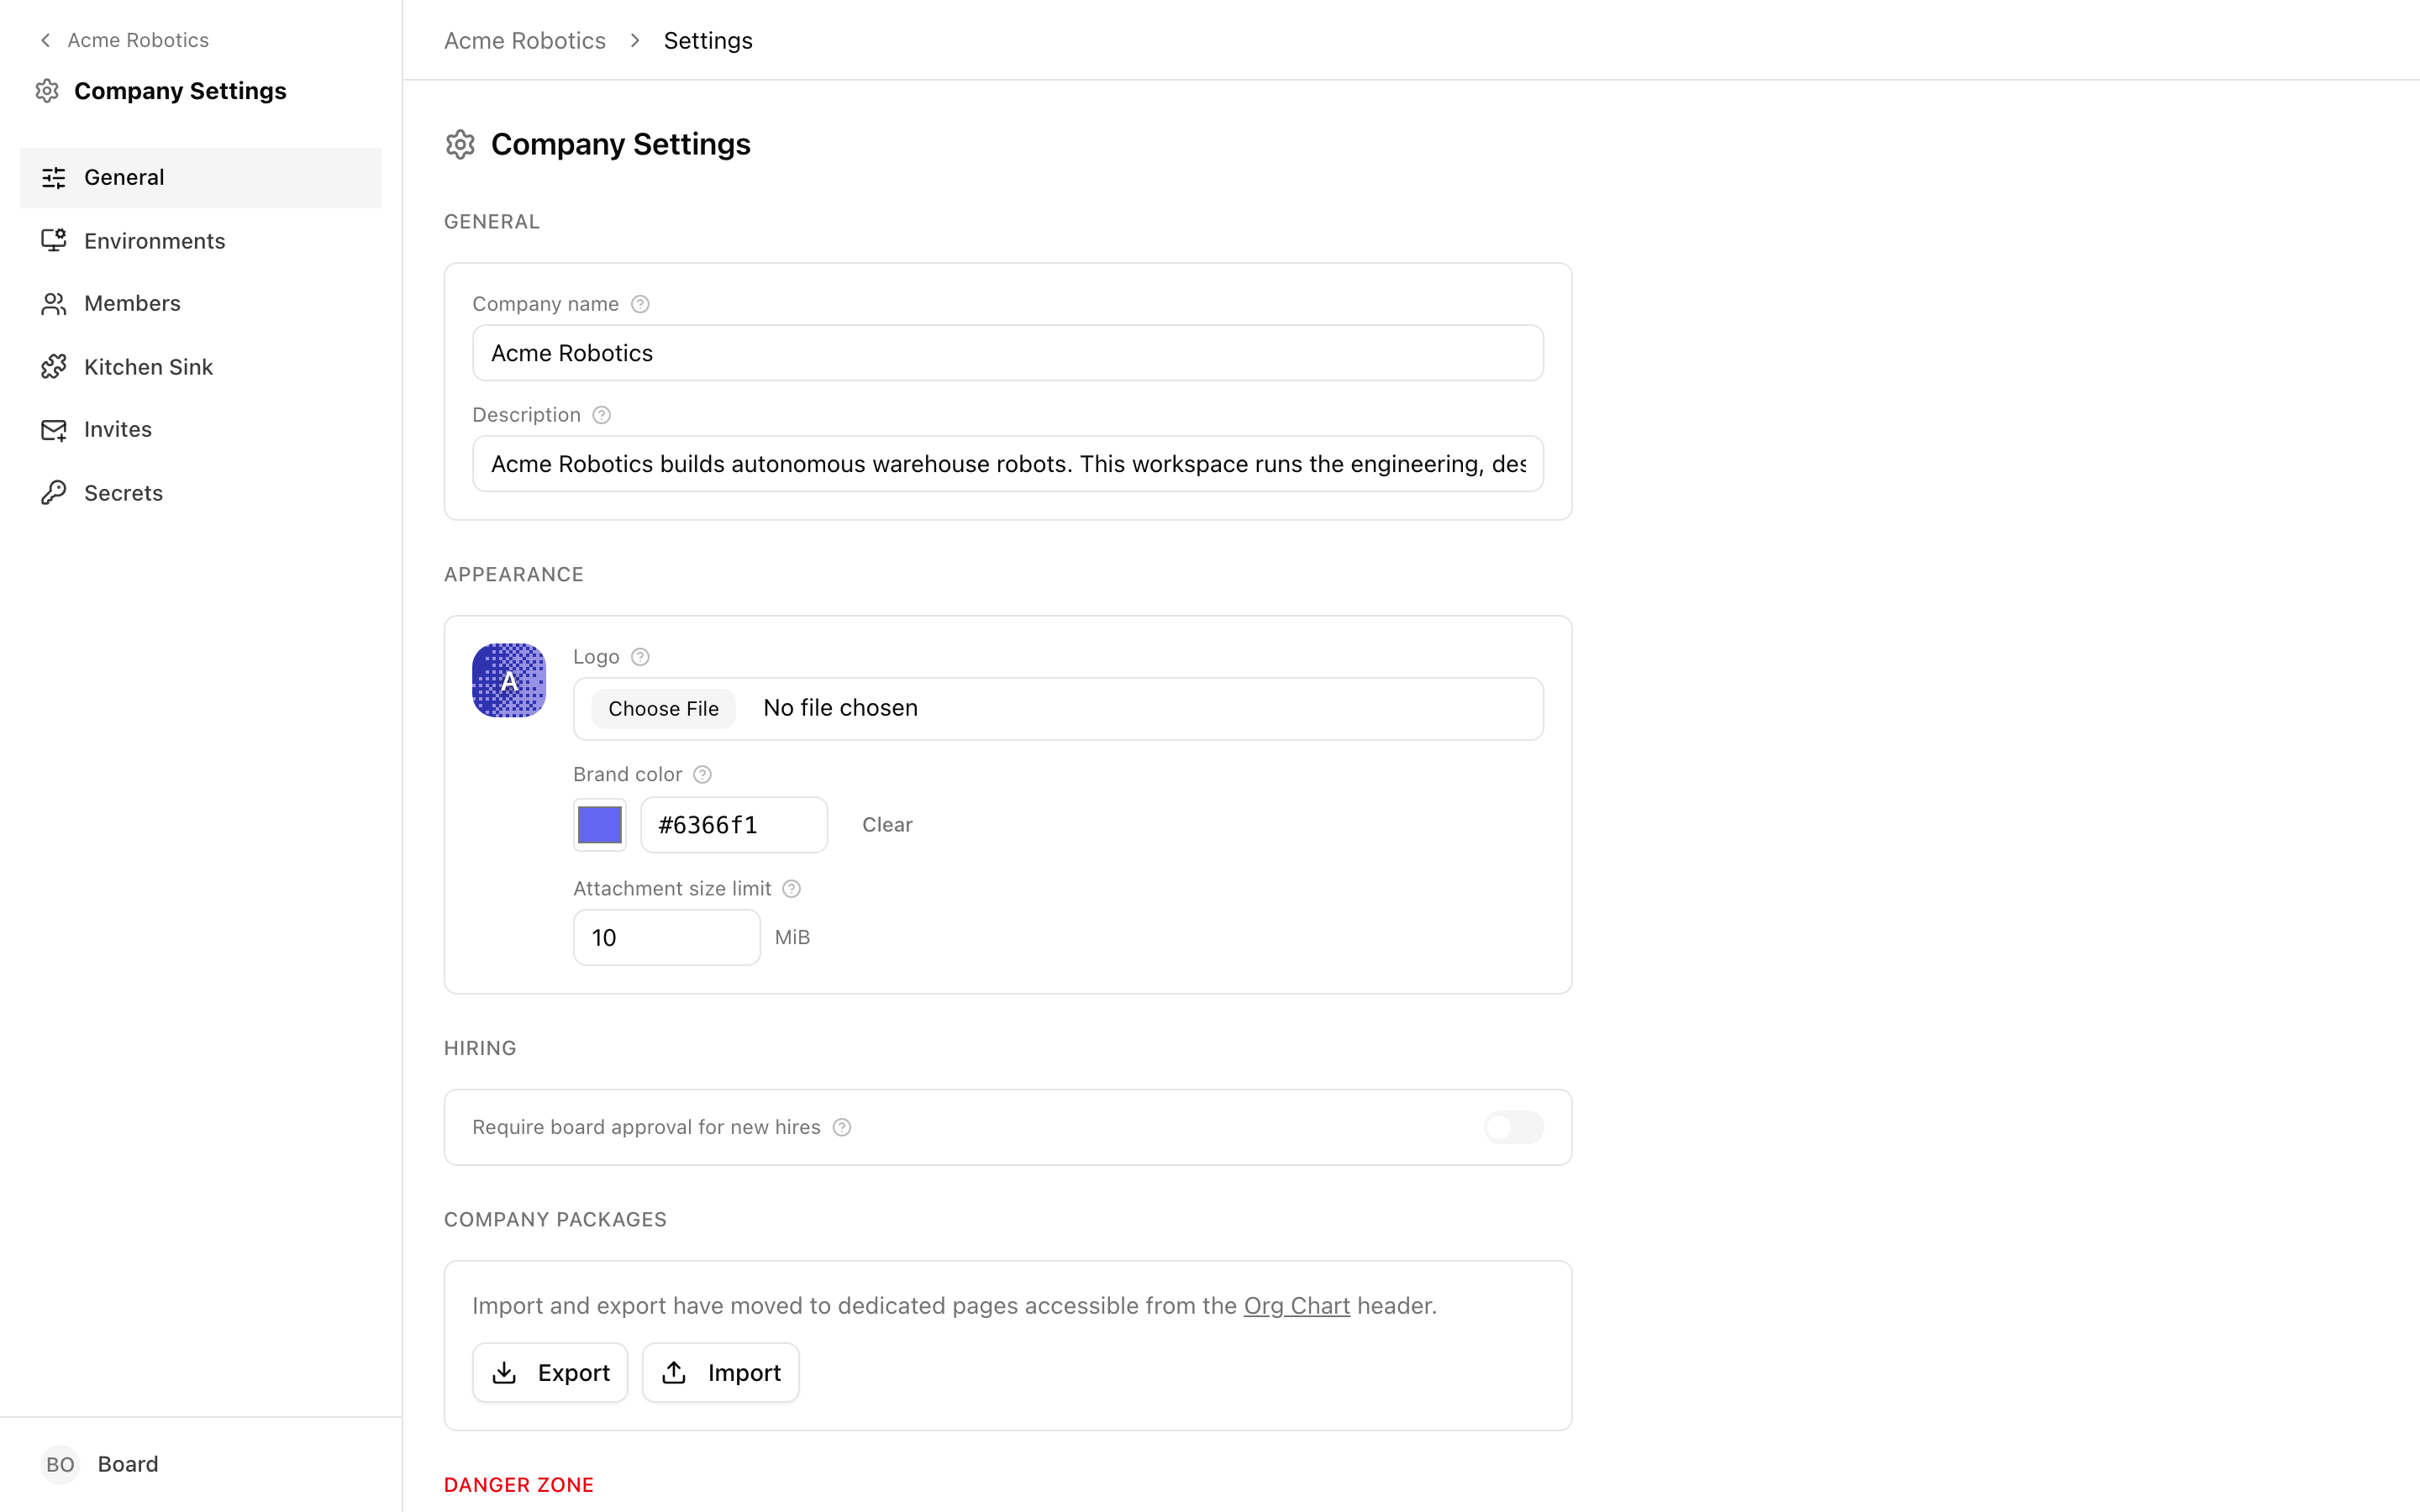Click the General sliders icon
The width and height of the screenshot is (2420, 1512).
click(x=54, y=178)
